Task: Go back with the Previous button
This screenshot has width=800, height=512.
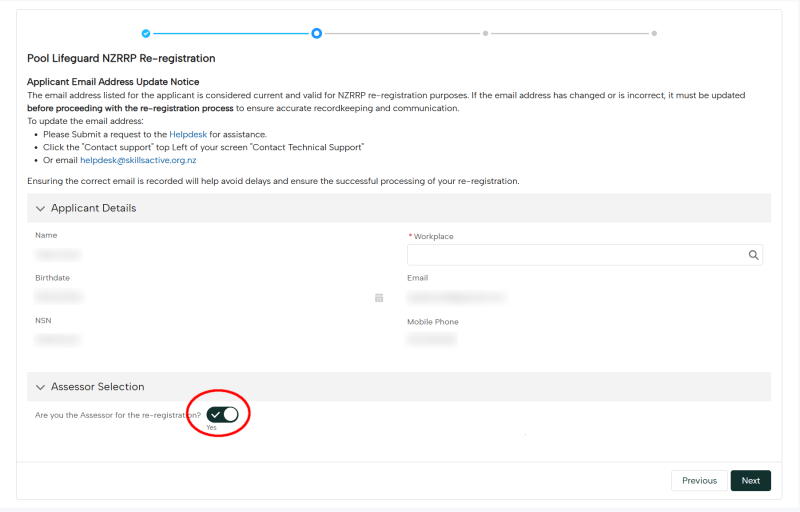Action: pyautogui.click(x=699, y=480)
